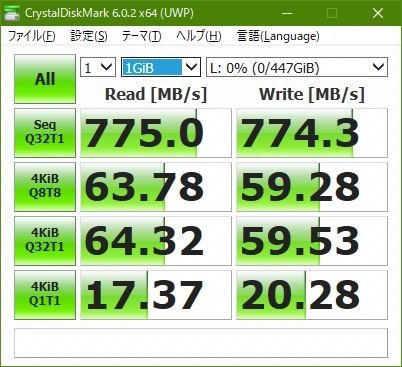Click the empty comment field at bottom
This screenshot has width=402, height=367.
click(x=201, y=343)
